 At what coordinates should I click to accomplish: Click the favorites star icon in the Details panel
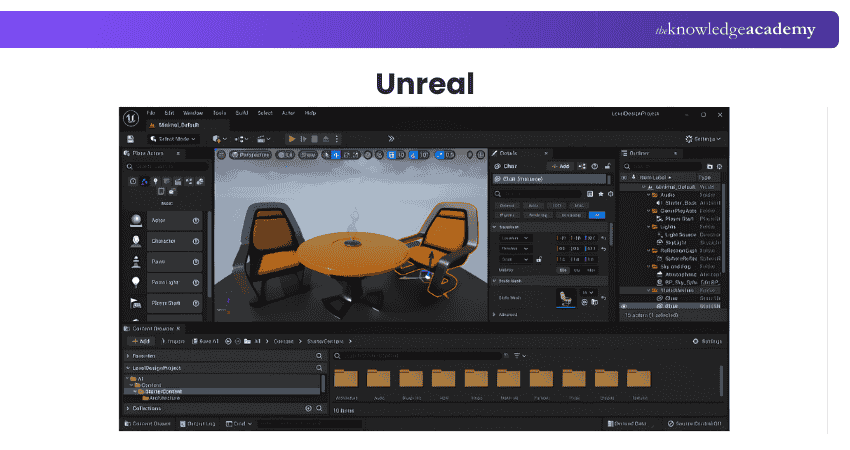pyautogui.click(x=601, y=194)
